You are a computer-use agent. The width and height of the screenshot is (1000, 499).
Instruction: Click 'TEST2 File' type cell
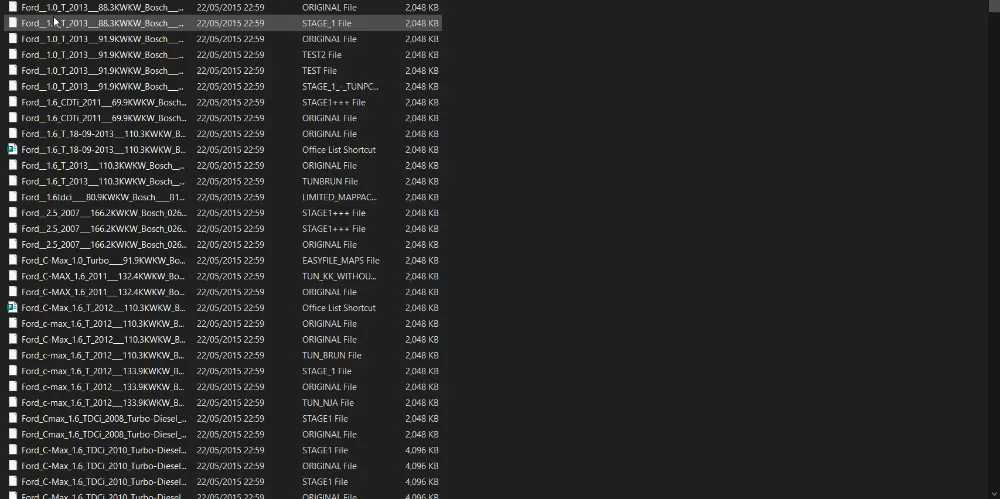click(x=321, y=55)
